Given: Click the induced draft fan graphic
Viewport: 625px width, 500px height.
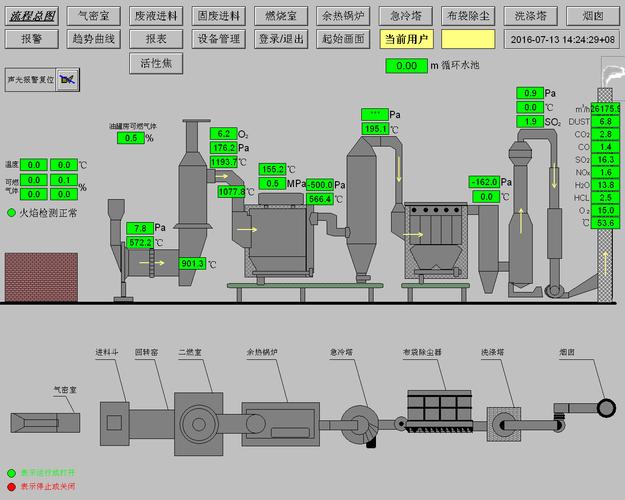Looking at the screenshot, I should click(x=554, y=290).
